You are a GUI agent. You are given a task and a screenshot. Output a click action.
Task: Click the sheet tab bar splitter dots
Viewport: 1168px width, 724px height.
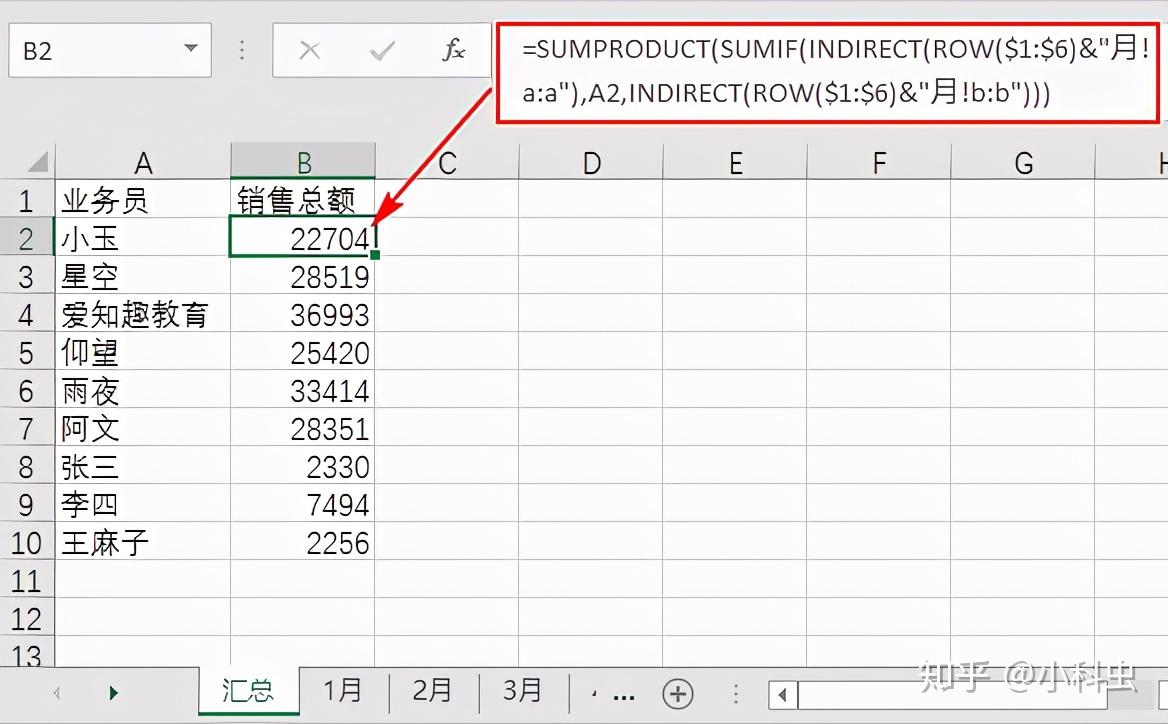(x=736, y=693)
